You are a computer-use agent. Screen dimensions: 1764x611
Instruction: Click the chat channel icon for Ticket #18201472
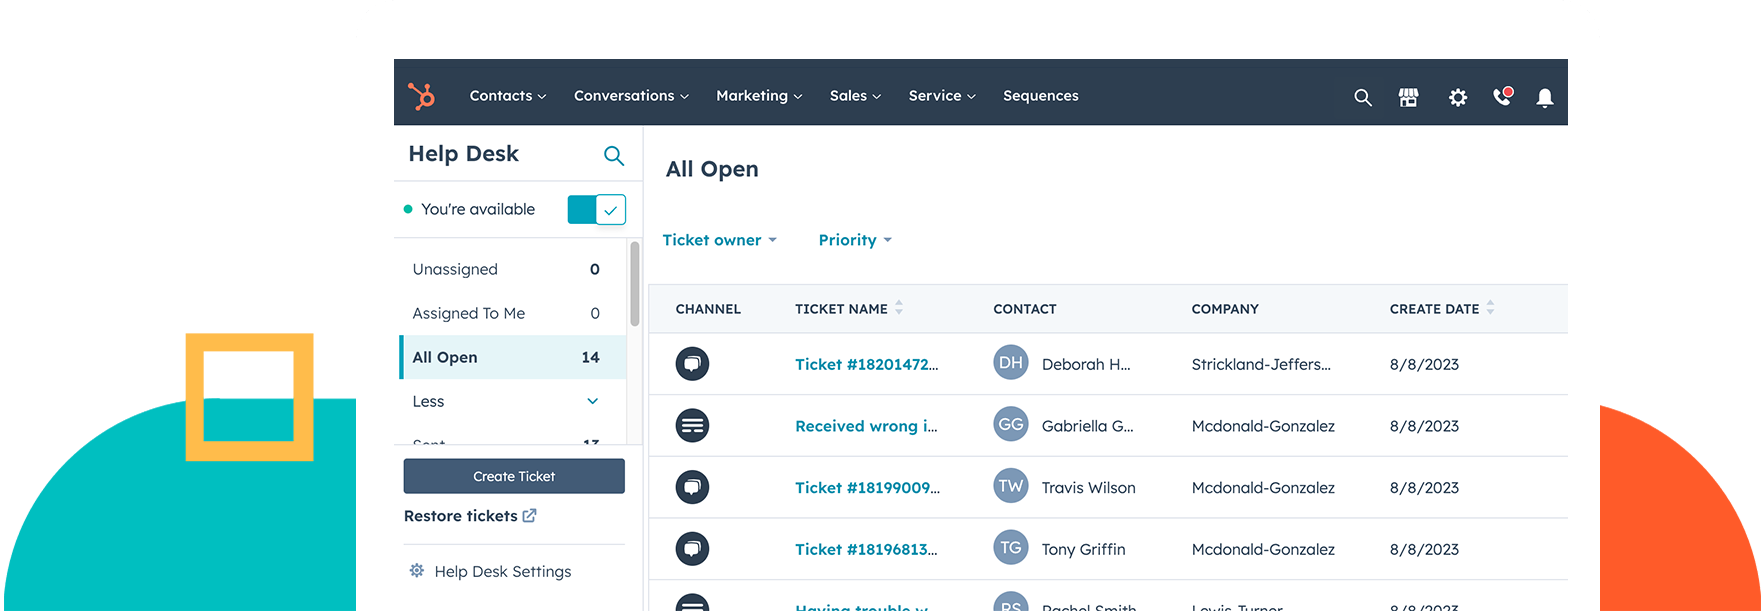point(692,364)
